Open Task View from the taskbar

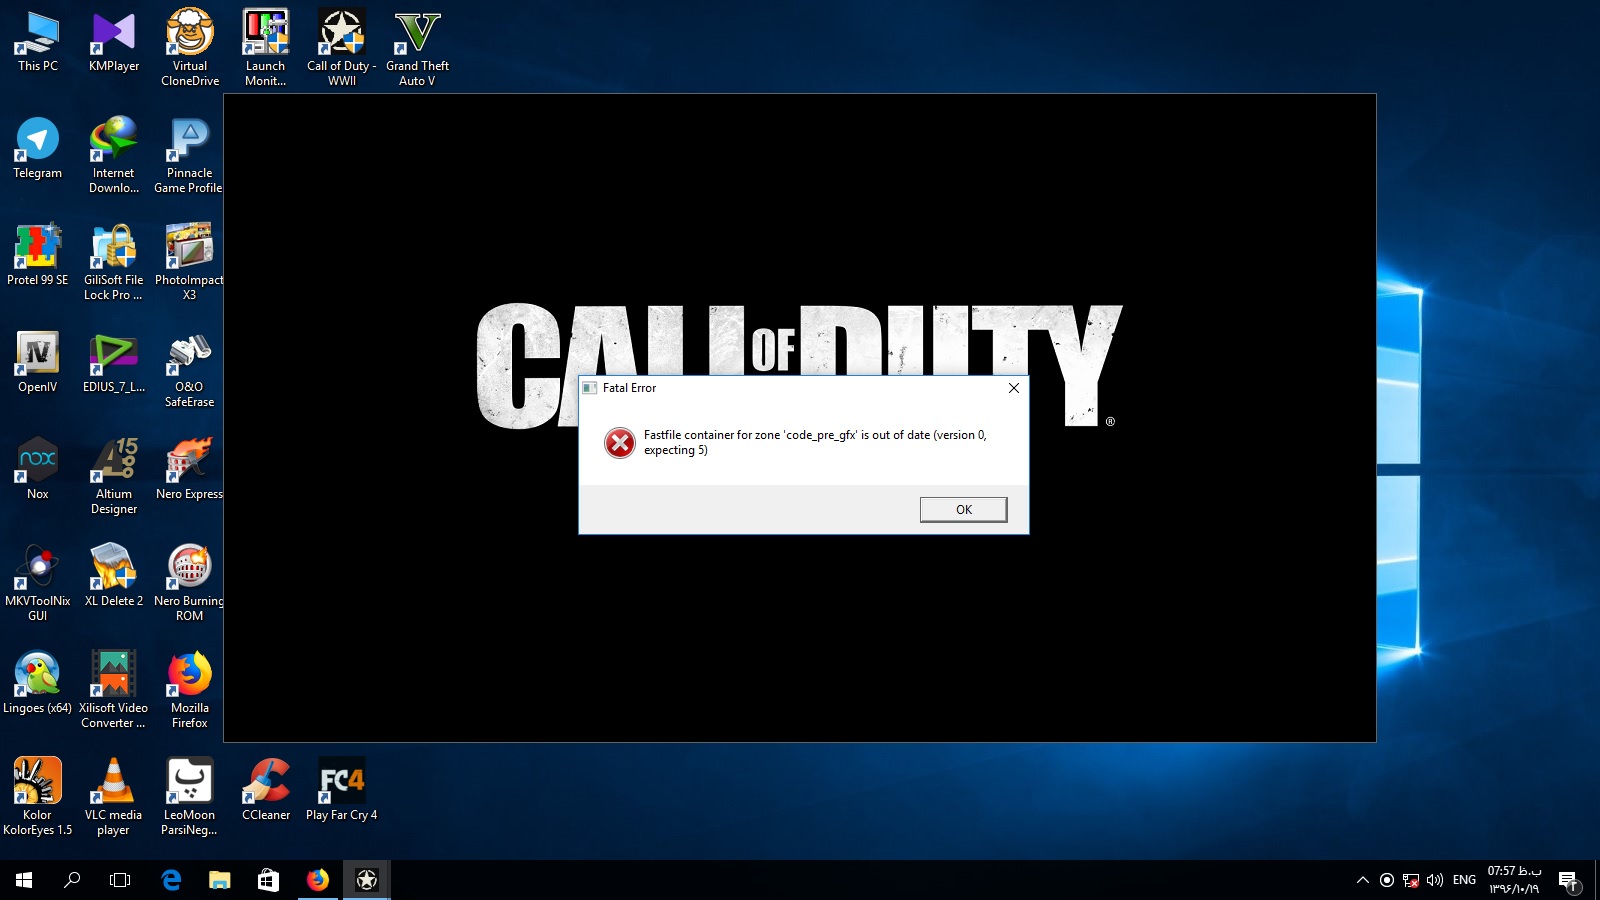tap(120, 880)
